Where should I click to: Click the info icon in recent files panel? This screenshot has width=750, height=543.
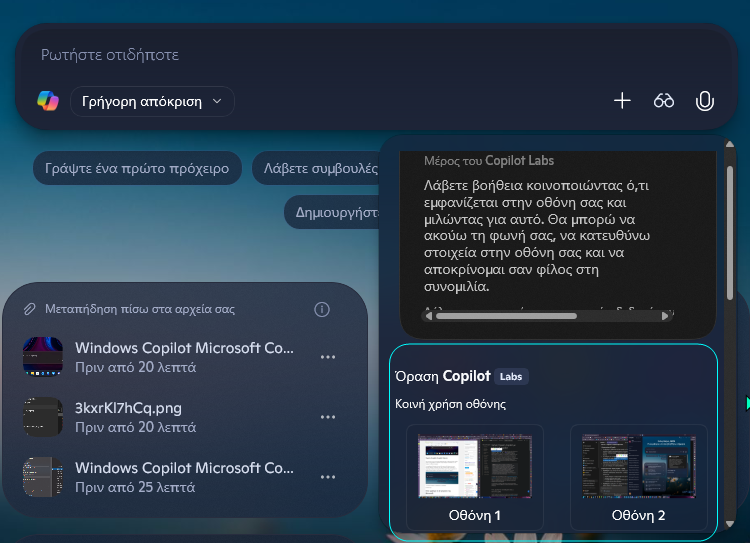[322, 309]
